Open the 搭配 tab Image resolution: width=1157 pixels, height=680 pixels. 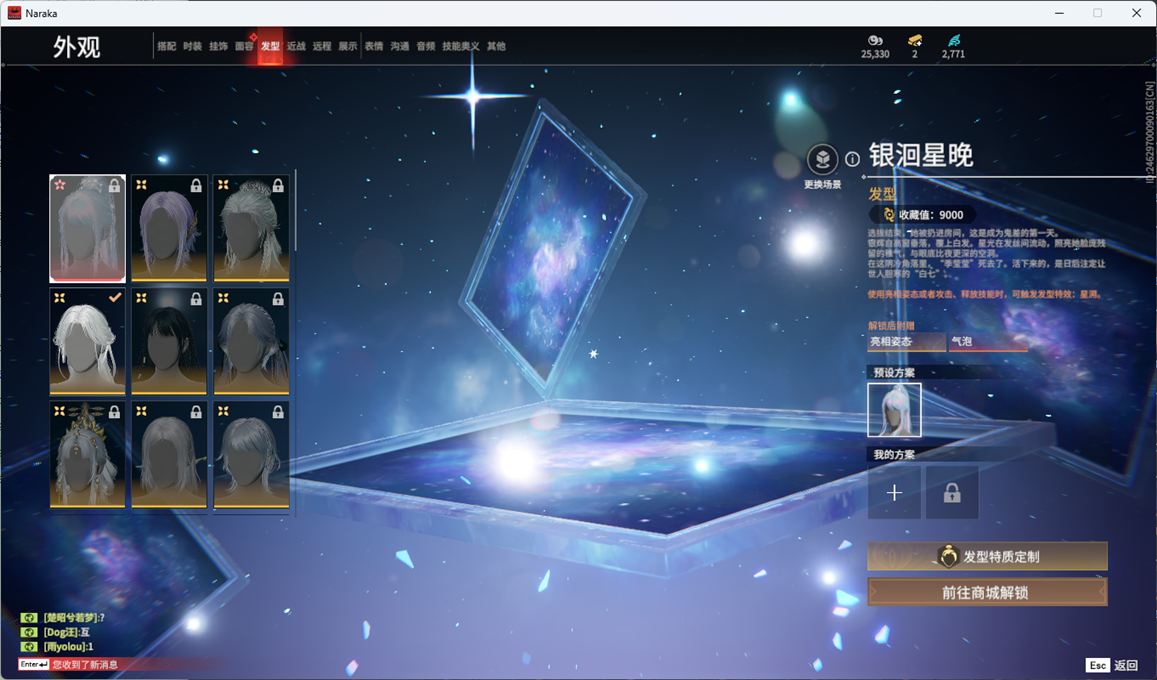[167, 46]
